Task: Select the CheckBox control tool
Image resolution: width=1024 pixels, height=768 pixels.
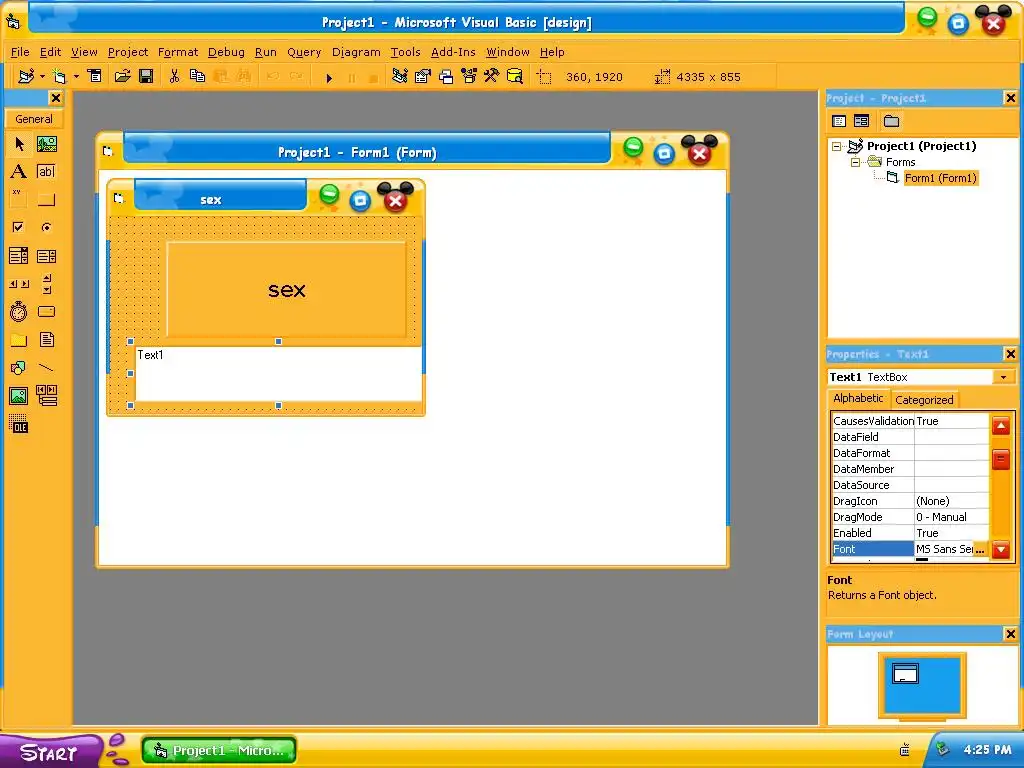Action: click(x=19, y=227)
